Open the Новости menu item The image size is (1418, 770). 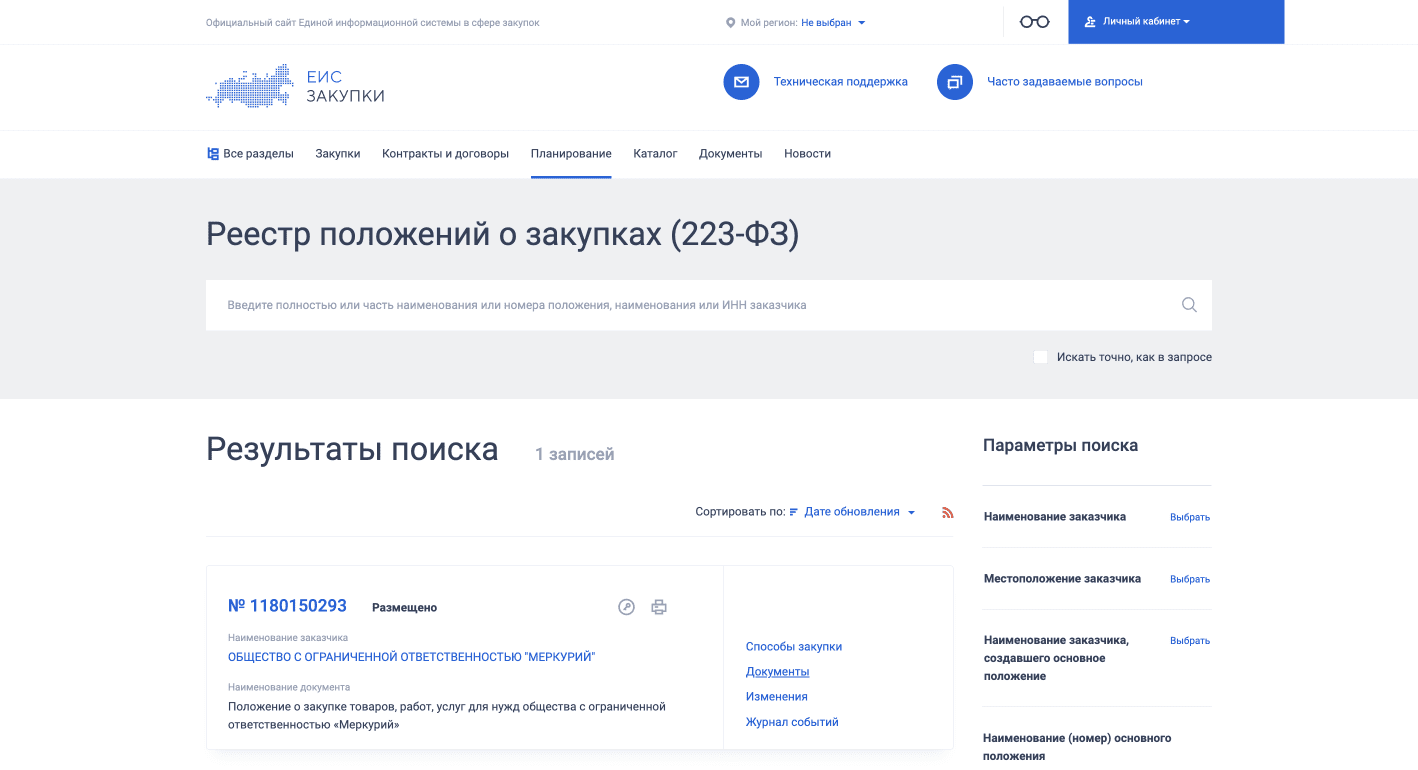(807, 154)
